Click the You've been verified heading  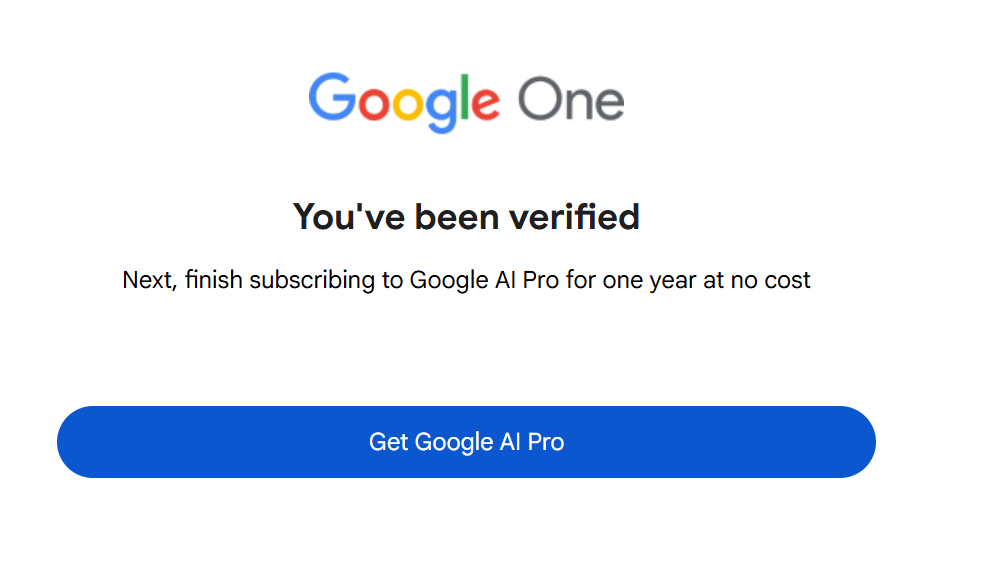466,216
